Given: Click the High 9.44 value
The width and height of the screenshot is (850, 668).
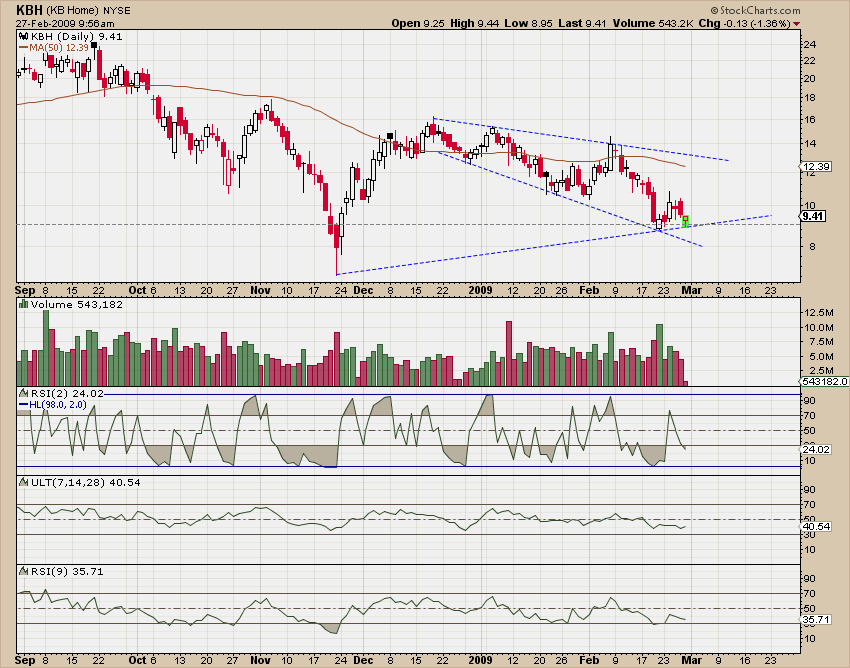Looking at the screenshot, I should coord(475,23).
